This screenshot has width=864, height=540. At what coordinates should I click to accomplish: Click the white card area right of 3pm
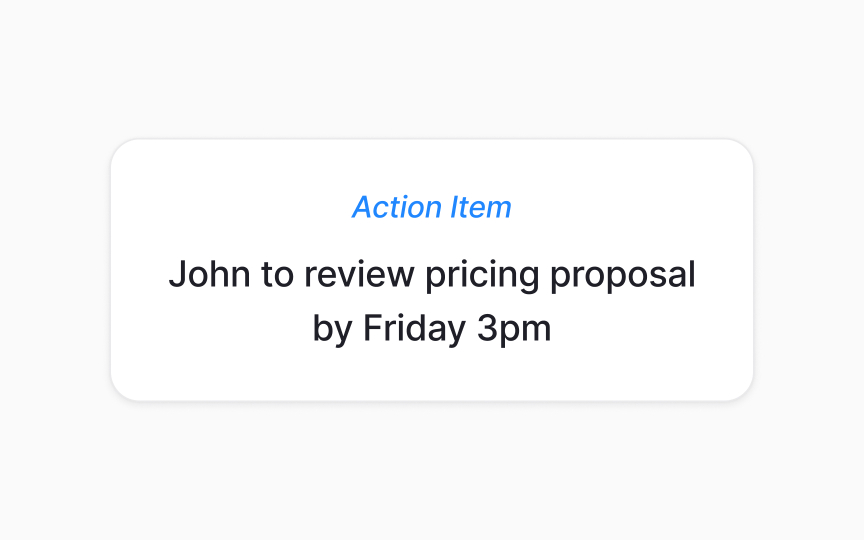click(x=652, y=330)
